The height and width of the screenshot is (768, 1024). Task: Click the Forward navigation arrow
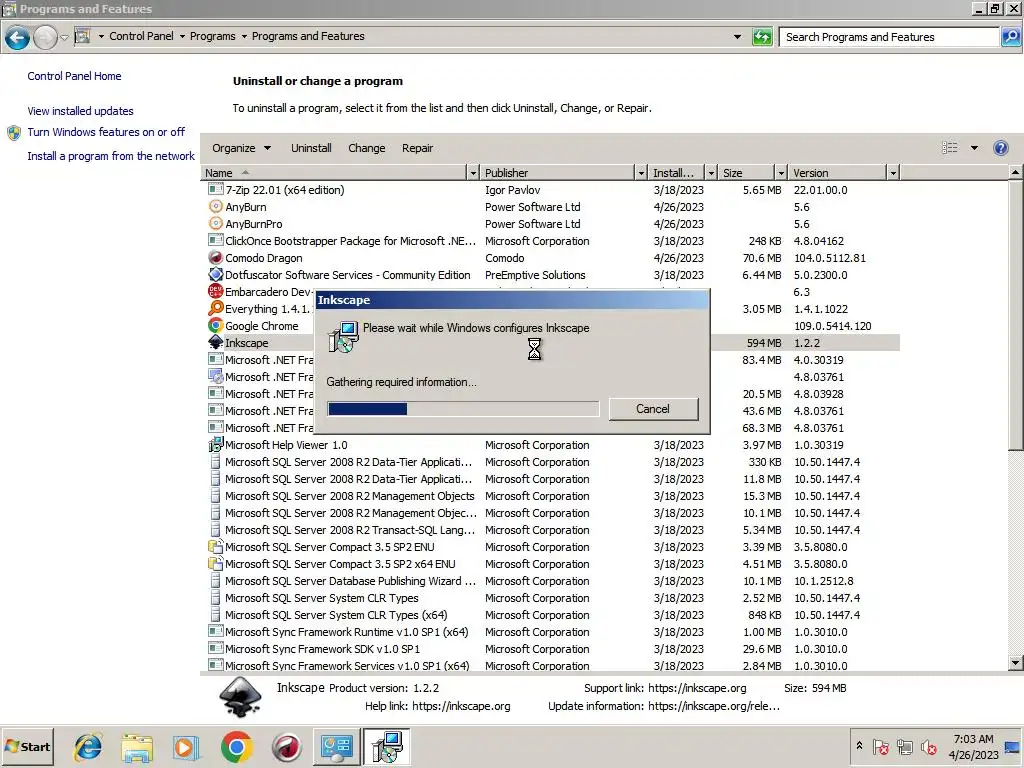click(45, 37)
